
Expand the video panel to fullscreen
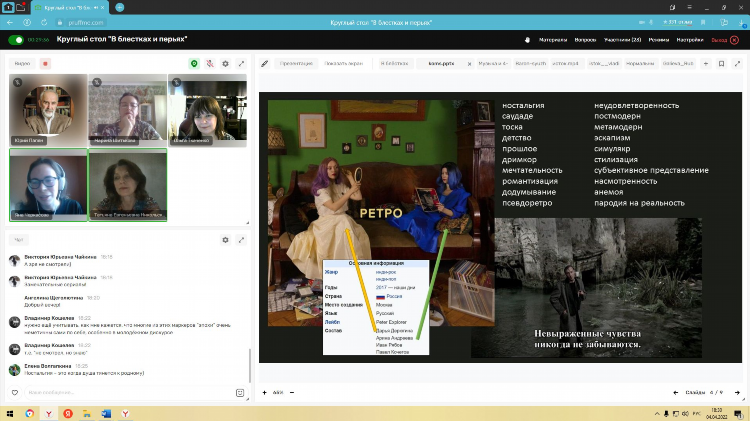pos(241,64)
